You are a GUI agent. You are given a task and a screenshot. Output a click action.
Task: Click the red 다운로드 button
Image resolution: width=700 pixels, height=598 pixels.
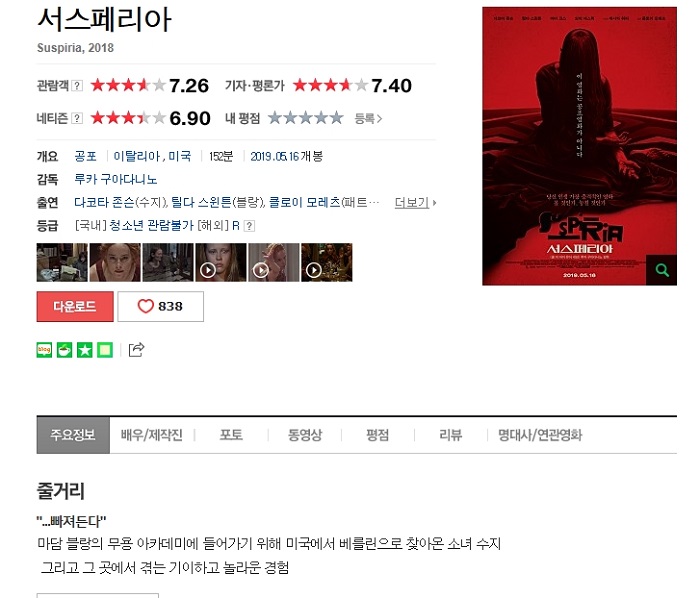click(x=75, y=306)
